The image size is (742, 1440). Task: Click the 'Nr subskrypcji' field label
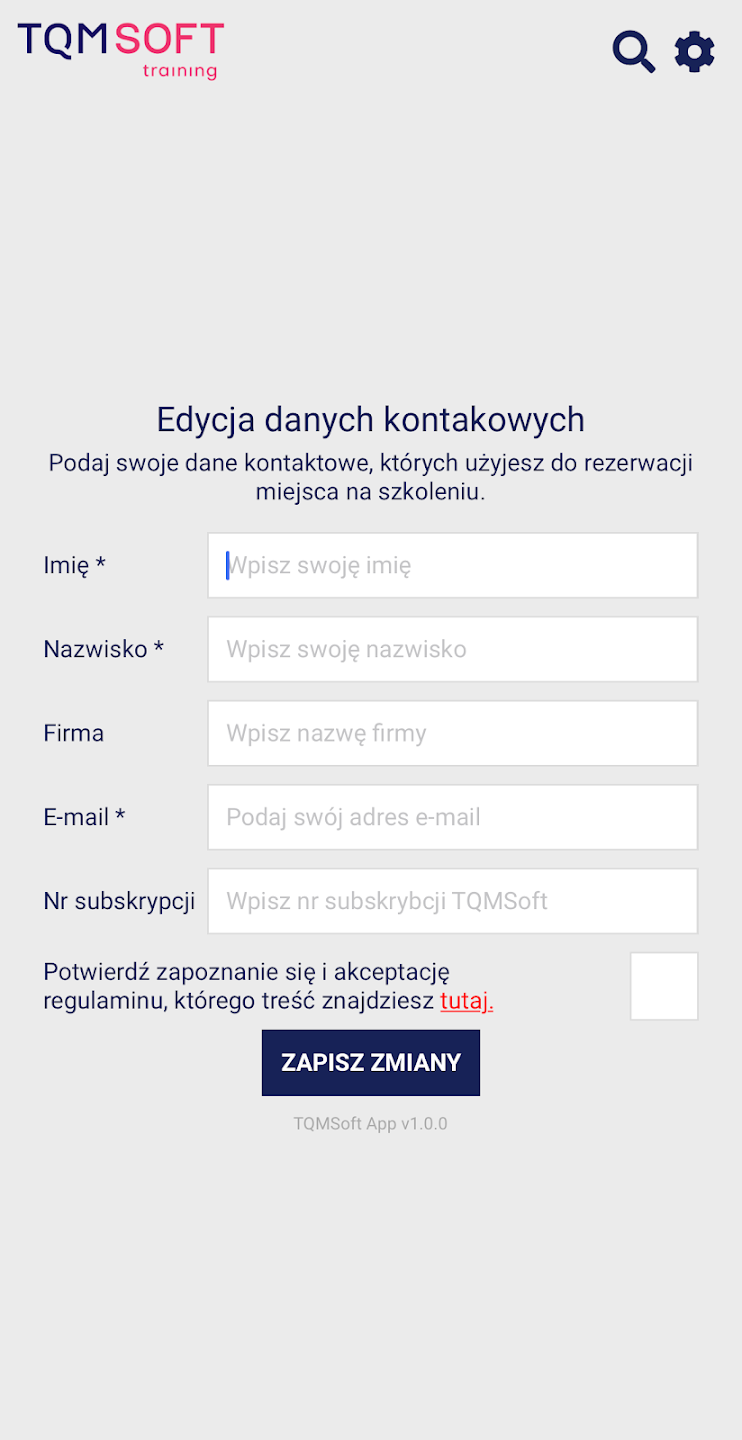(120, 901)
